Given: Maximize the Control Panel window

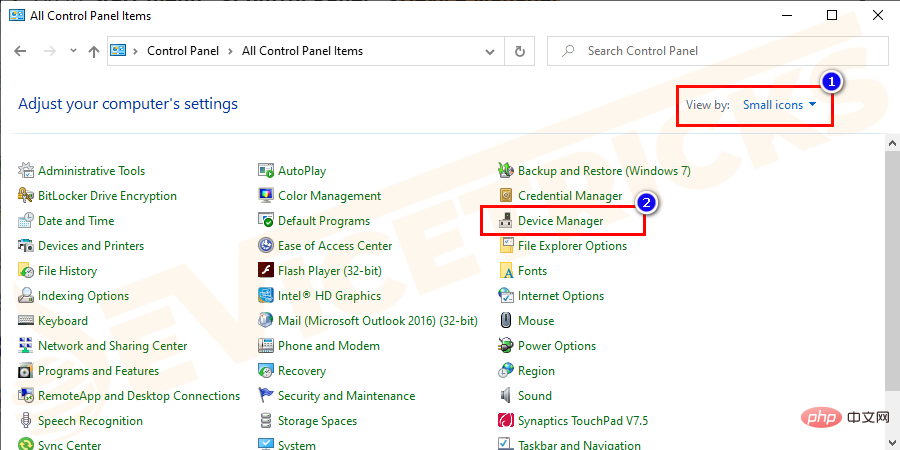Looking at the screenshot, I should pyautogui.click(x=832, y=15).
